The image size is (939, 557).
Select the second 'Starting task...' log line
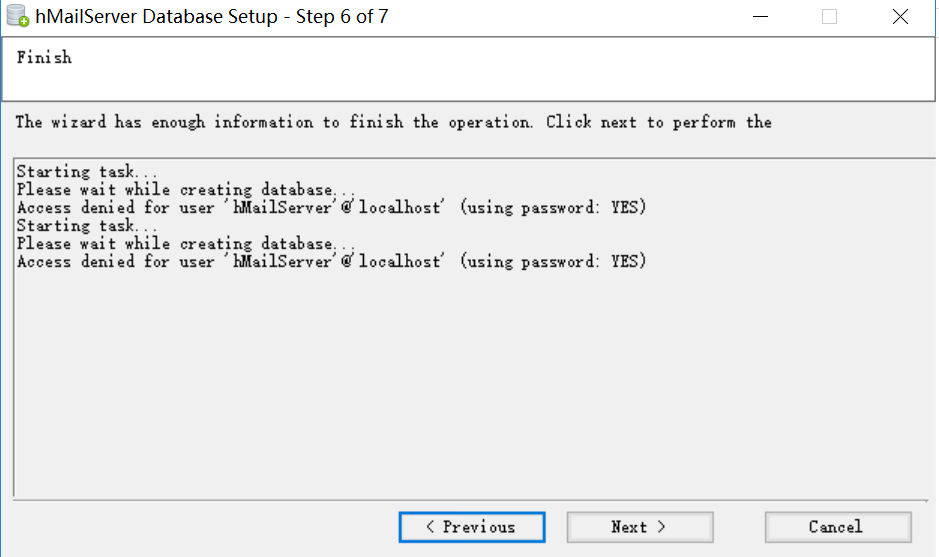(x=87, y=226)
